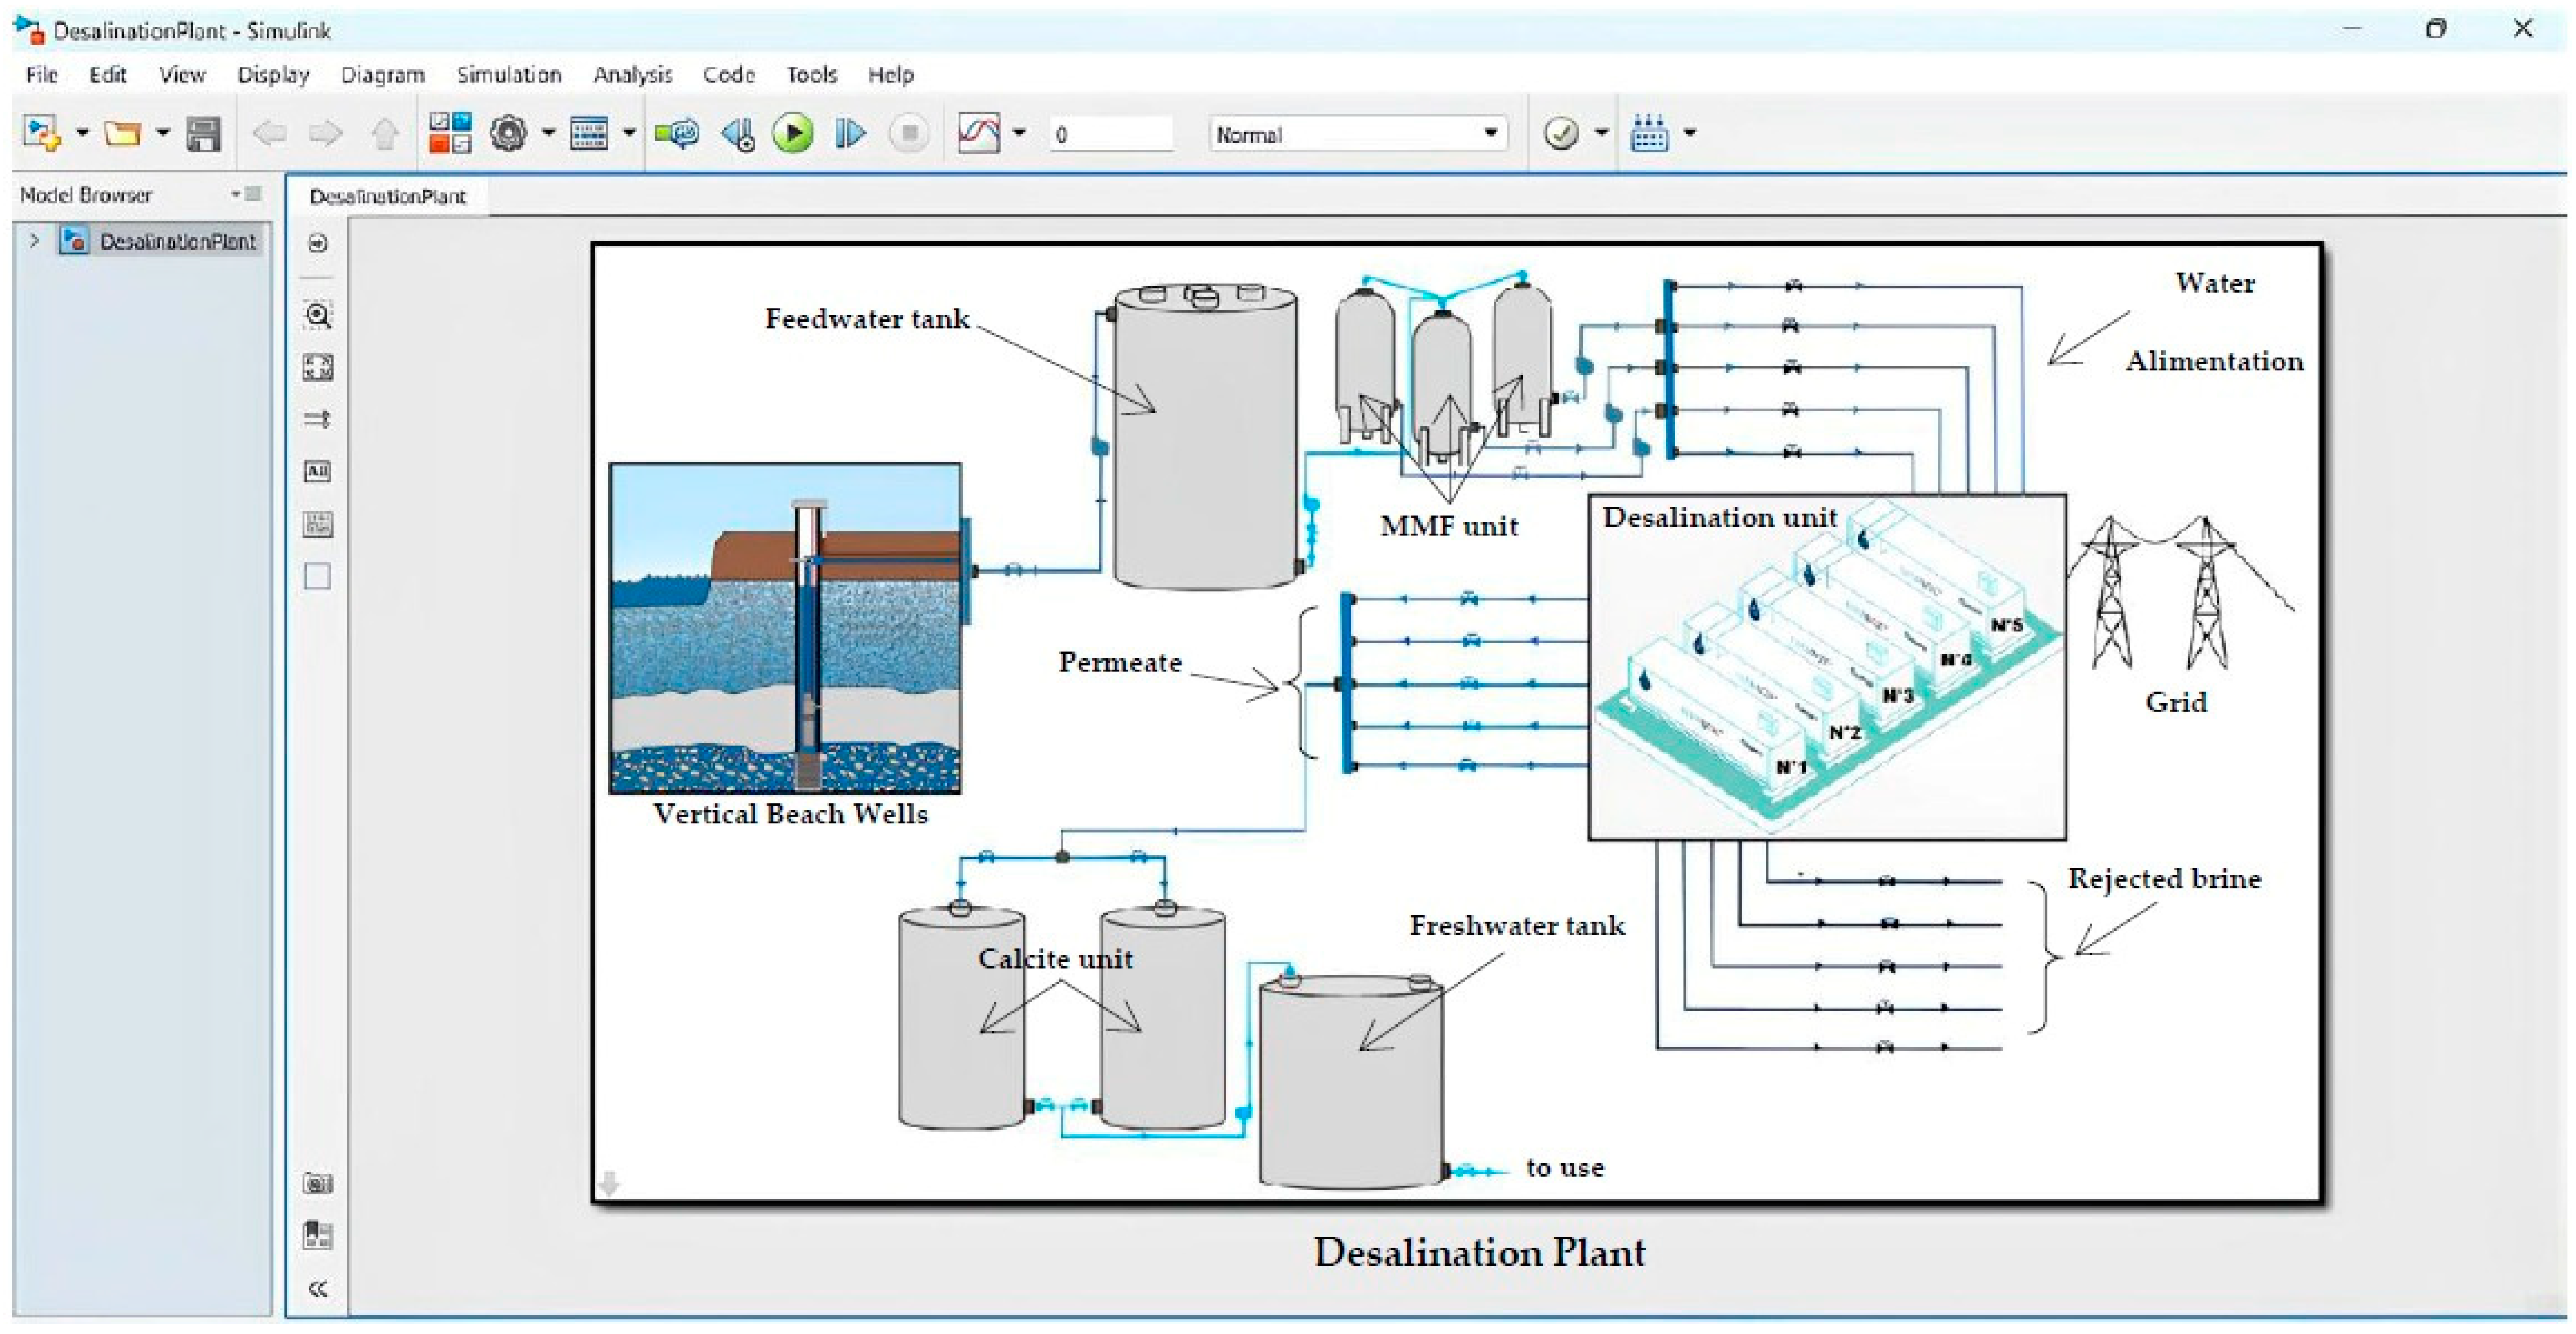Viewport: 2576px width, 1334px height.
Task: Open the Model Advisor dropdown arrow
Action: (x=1601, y=133)
